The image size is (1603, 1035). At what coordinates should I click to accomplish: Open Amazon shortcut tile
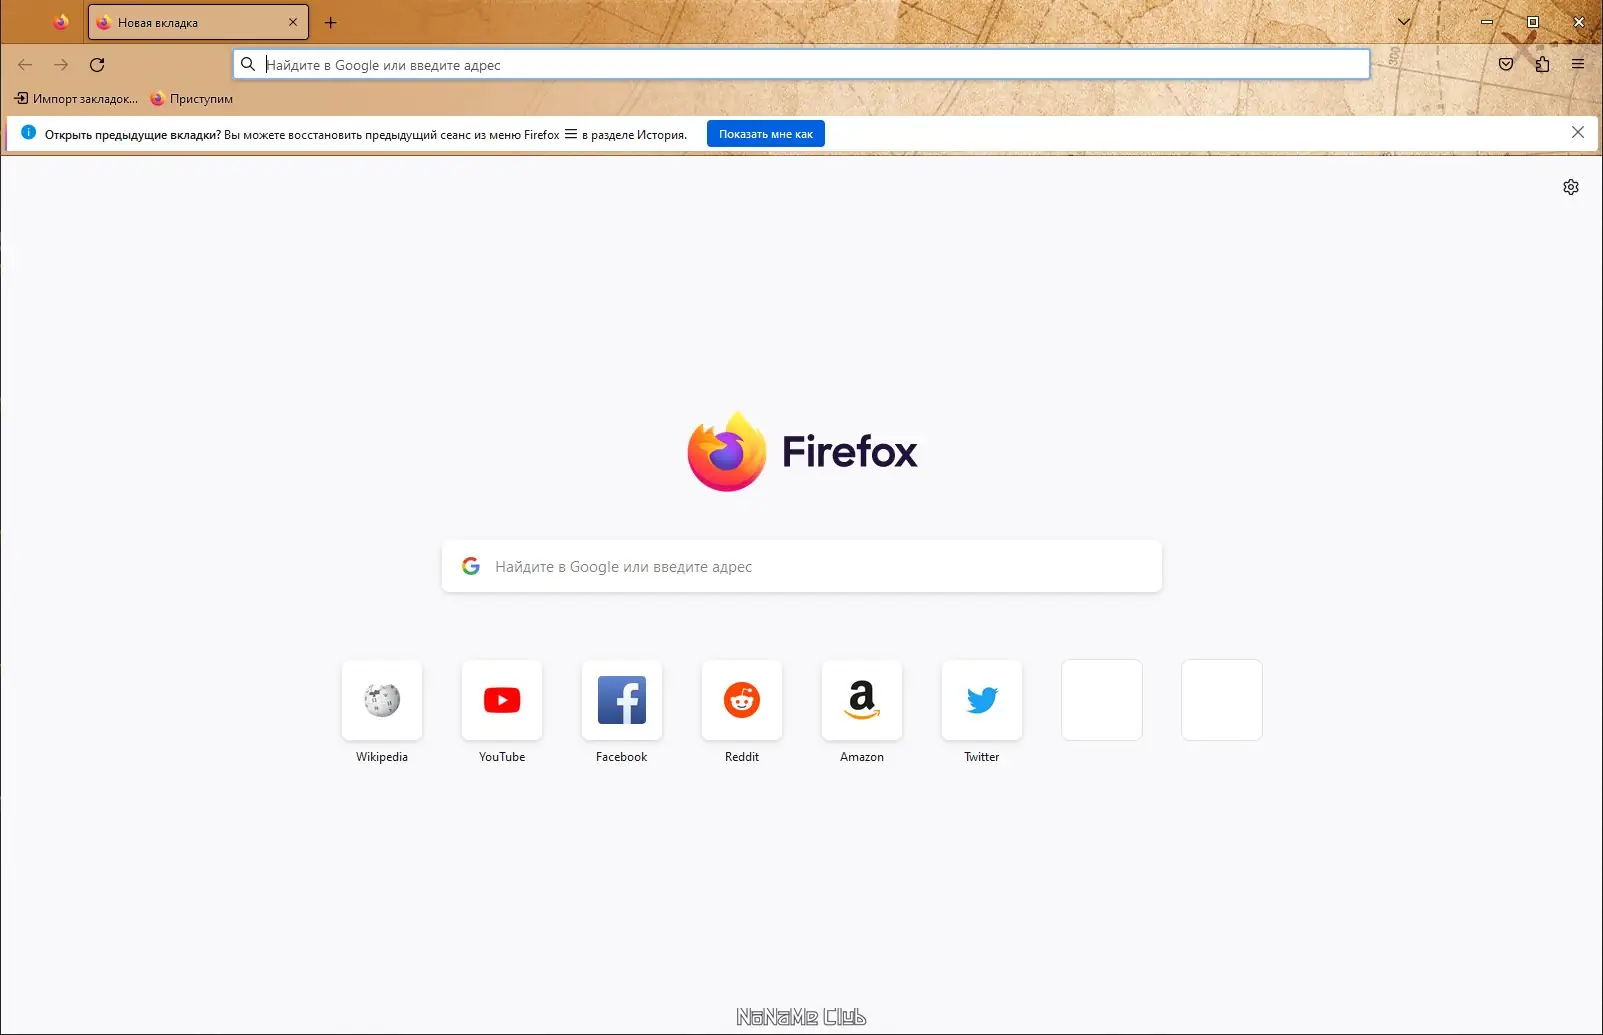(x=862, y=700)
